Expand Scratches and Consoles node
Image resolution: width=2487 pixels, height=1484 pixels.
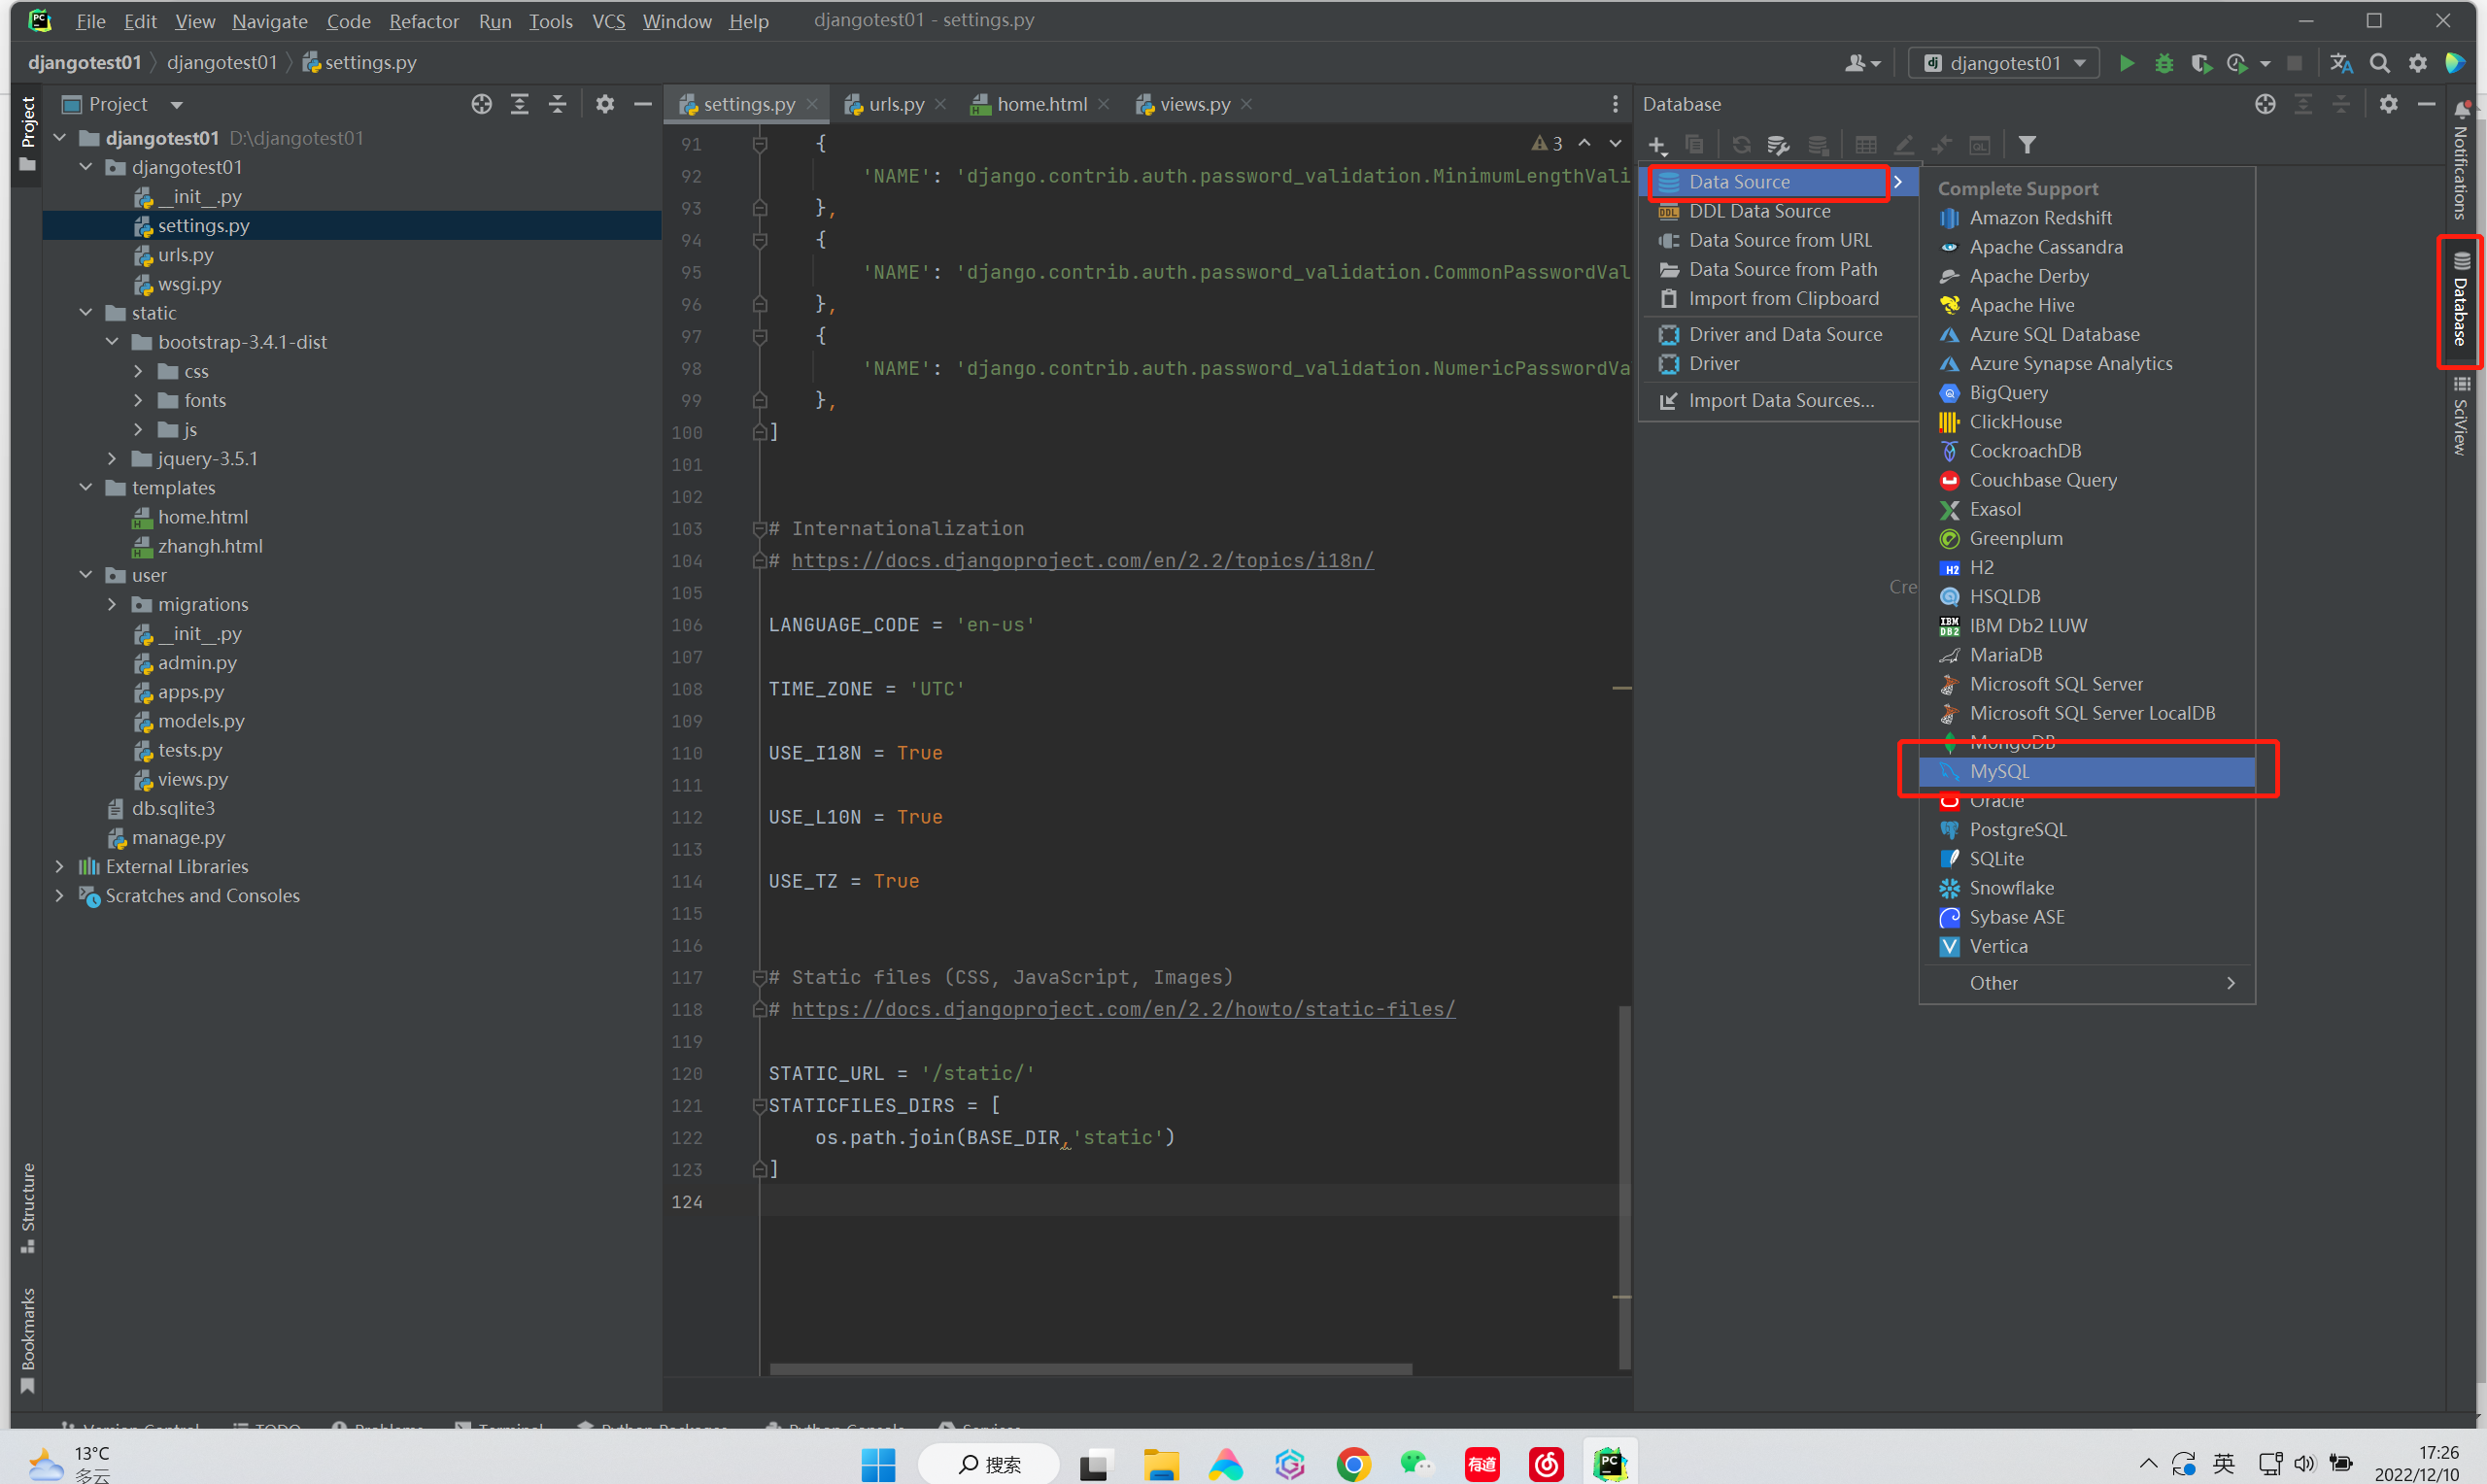(x=60, y=896)
